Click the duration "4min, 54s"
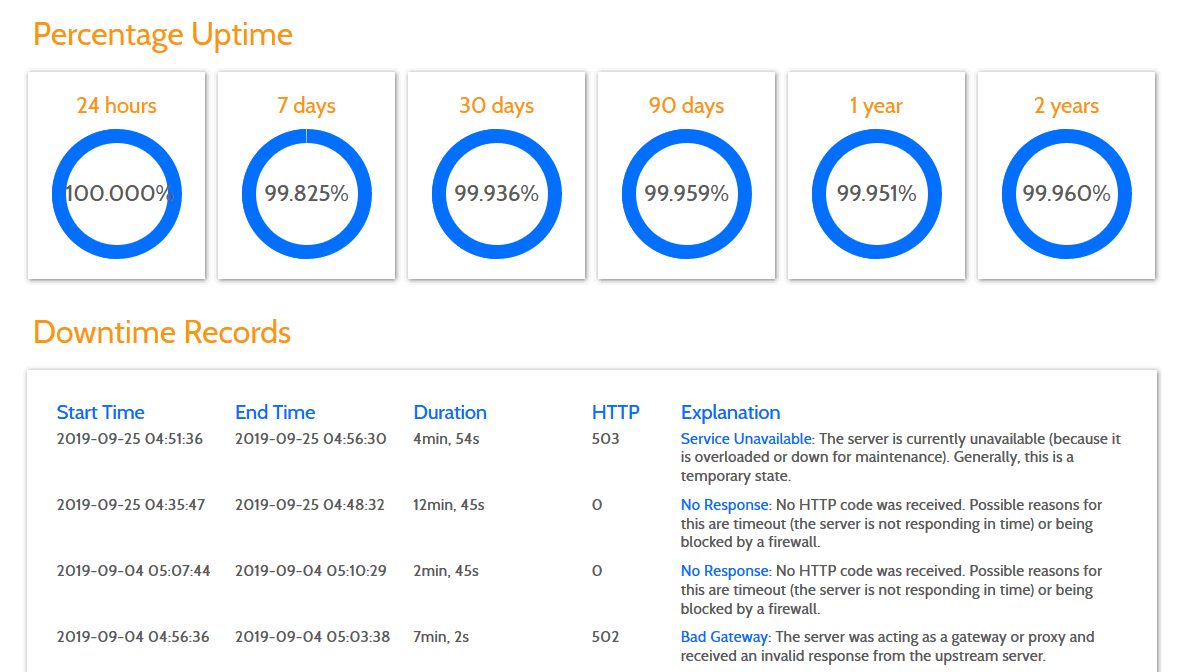Image resolution: width=1185 pixels, height=672 pixels. (x=446, y=439)
